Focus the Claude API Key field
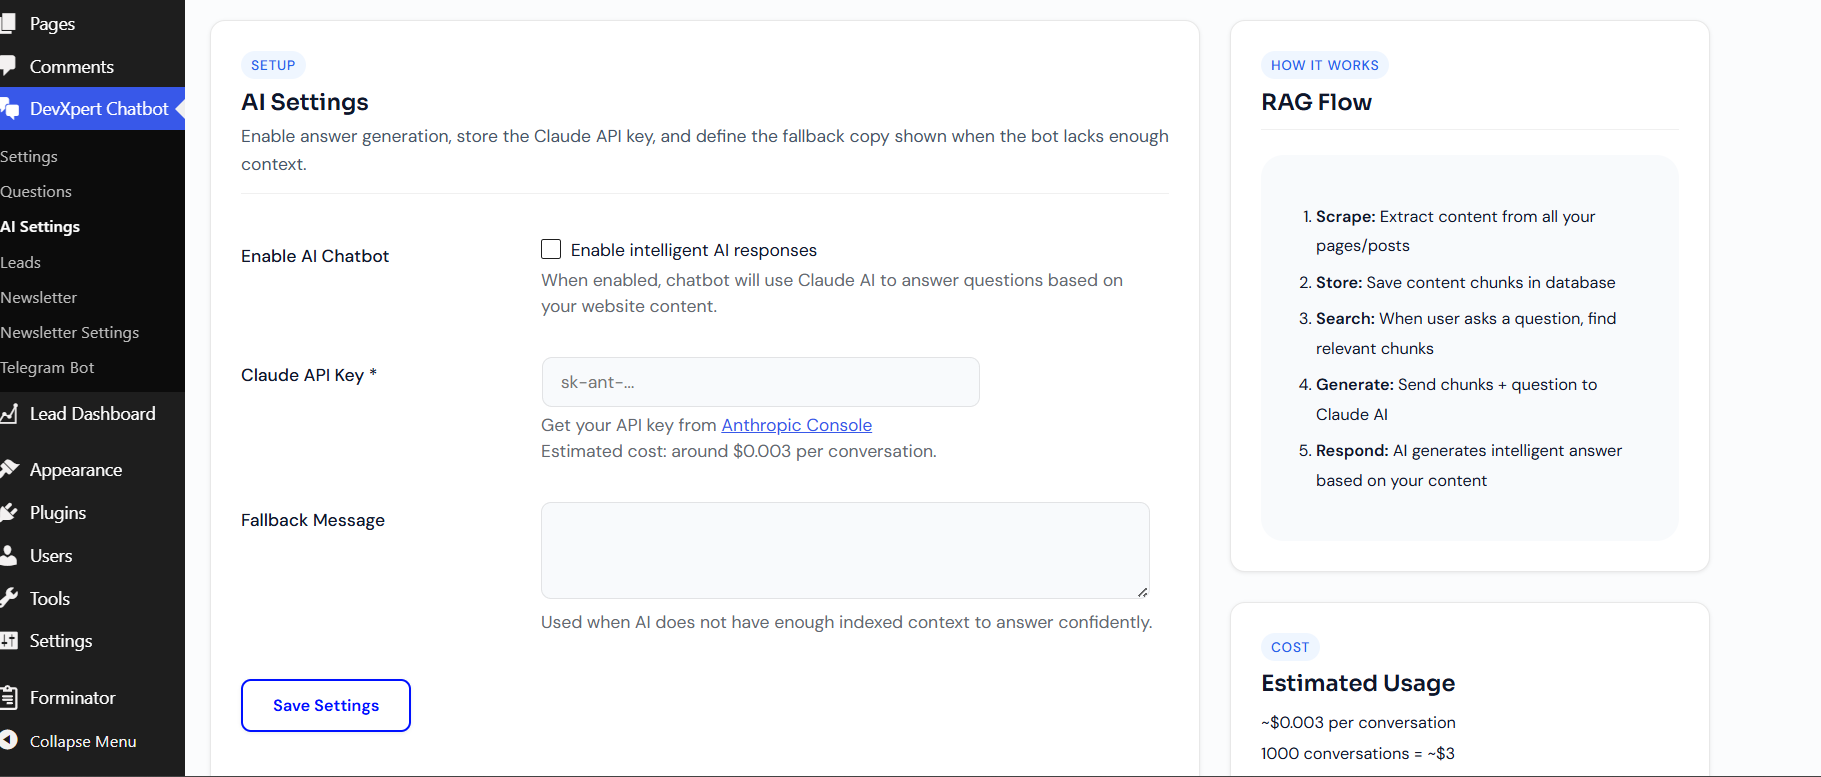This screenshot has width=1821, height=777. coord(760,382)
